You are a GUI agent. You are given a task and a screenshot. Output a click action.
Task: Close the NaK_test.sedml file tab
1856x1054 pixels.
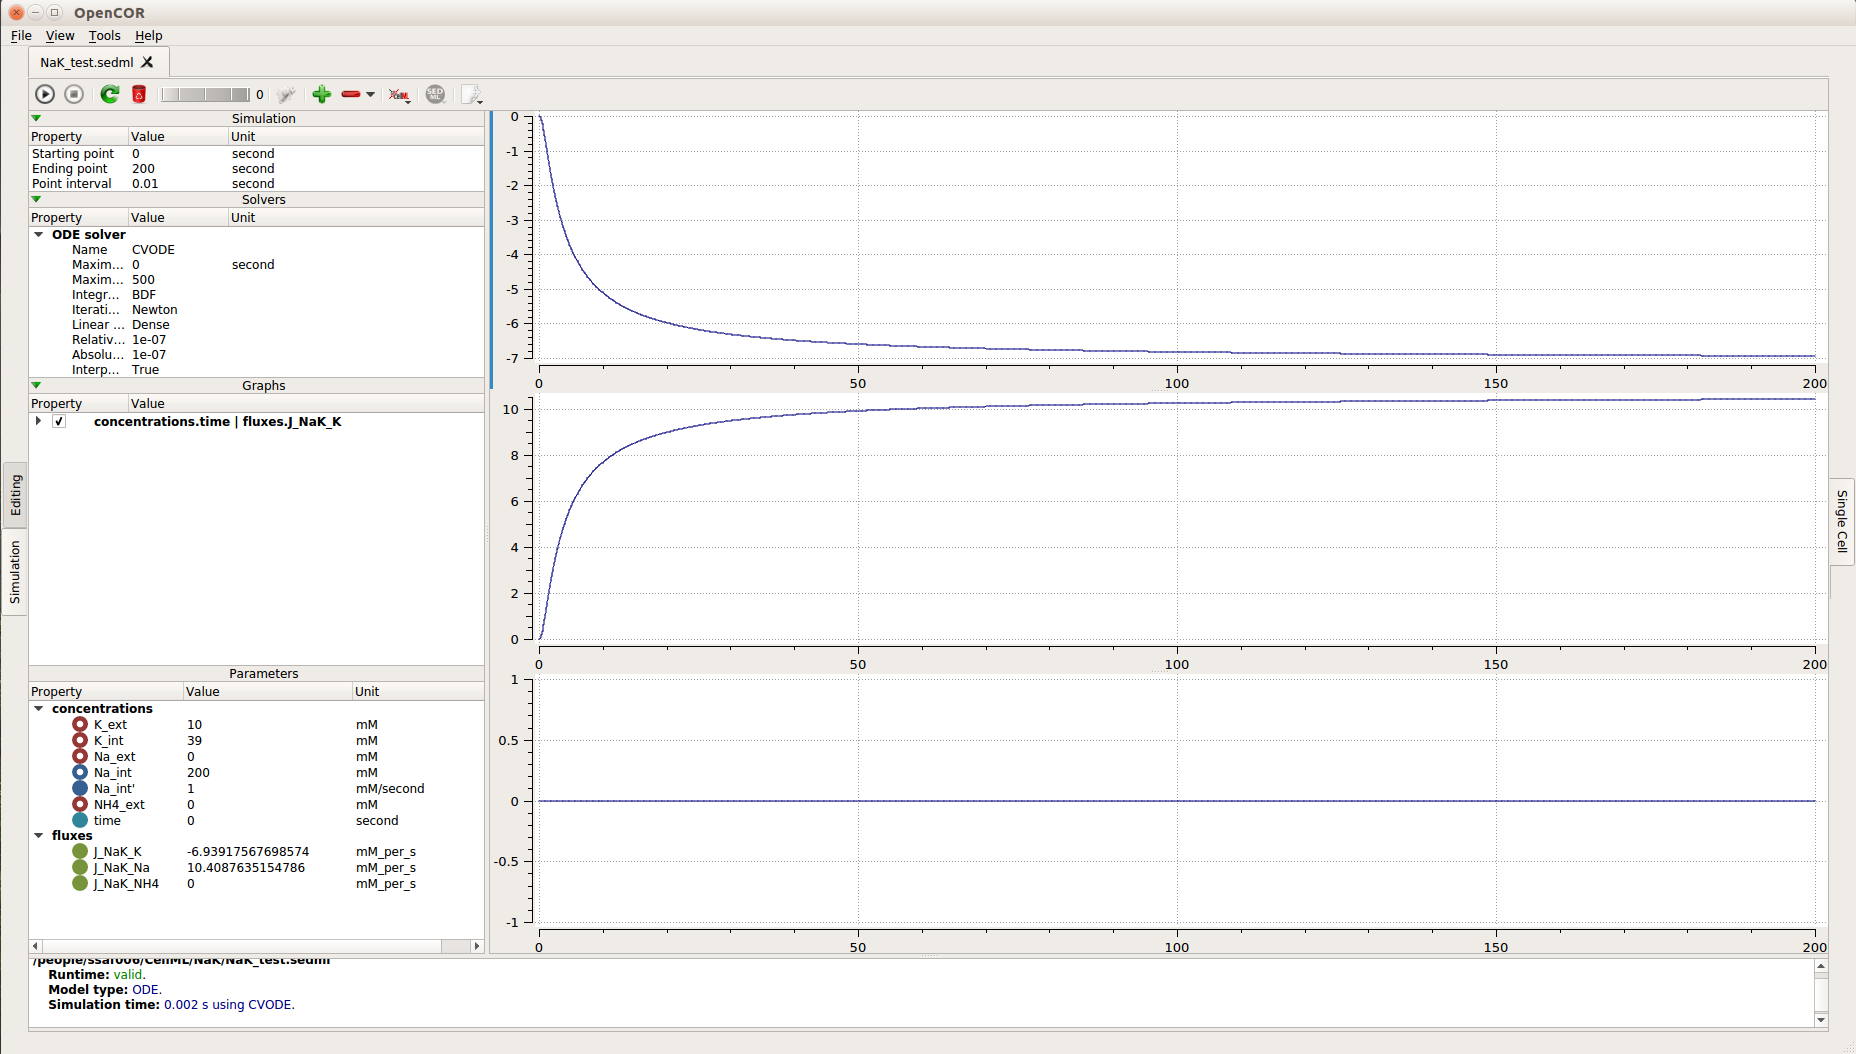point(148,62)
